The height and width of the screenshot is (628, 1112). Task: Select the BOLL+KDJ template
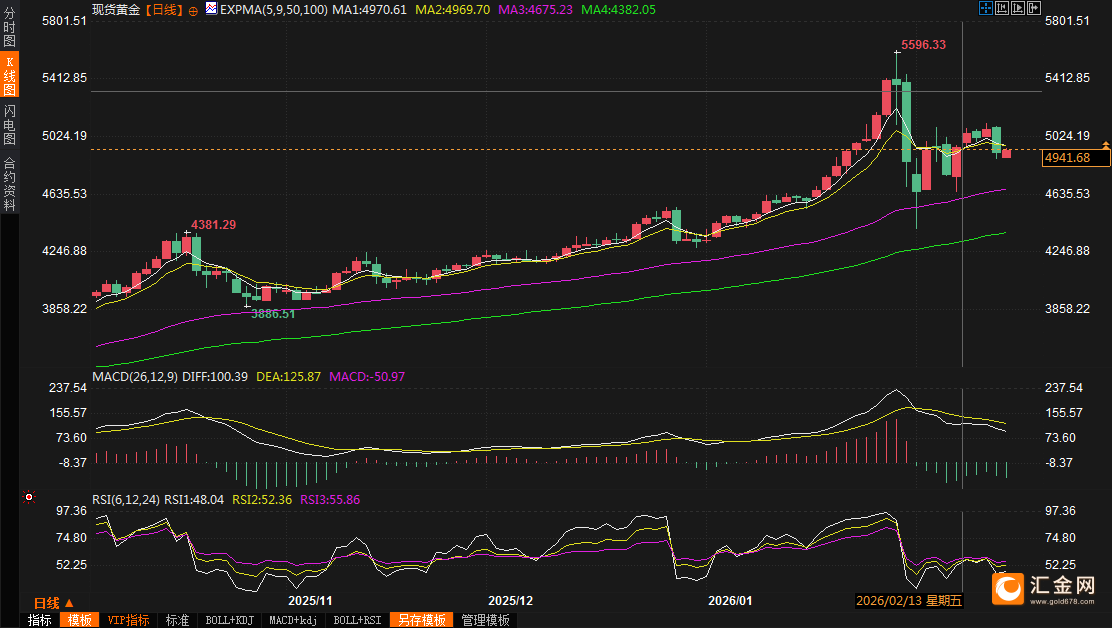(x=228, y=620)
